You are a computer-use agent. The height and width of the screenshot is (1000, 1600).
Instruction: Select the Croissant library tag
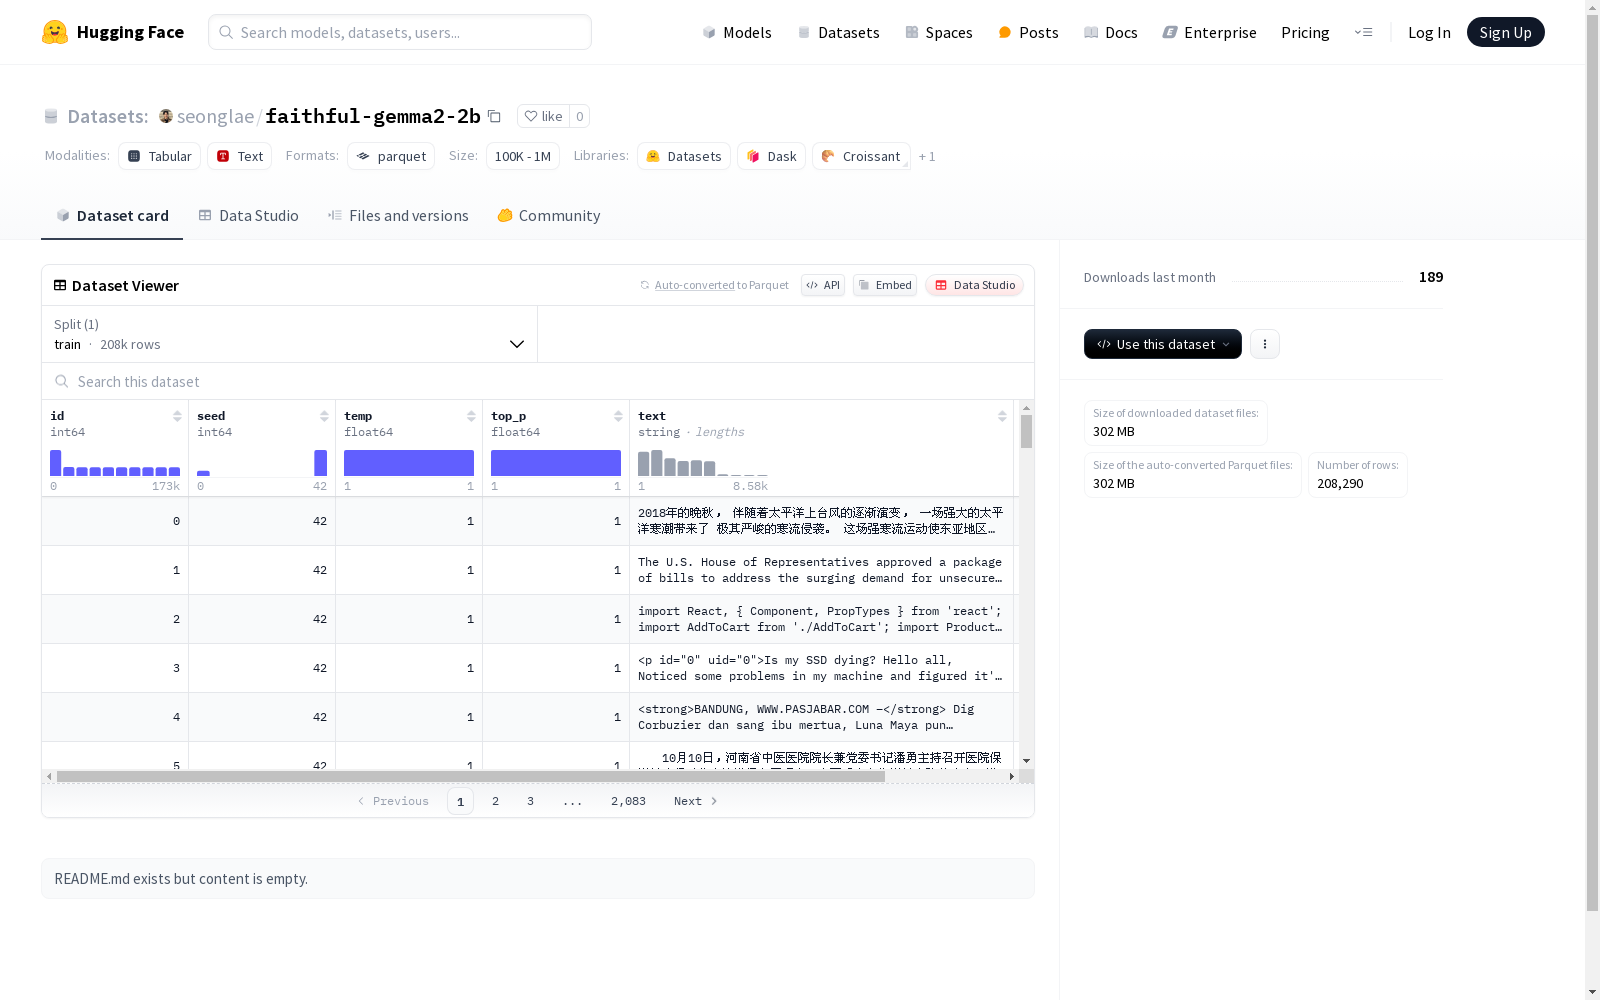click(861, 156)
